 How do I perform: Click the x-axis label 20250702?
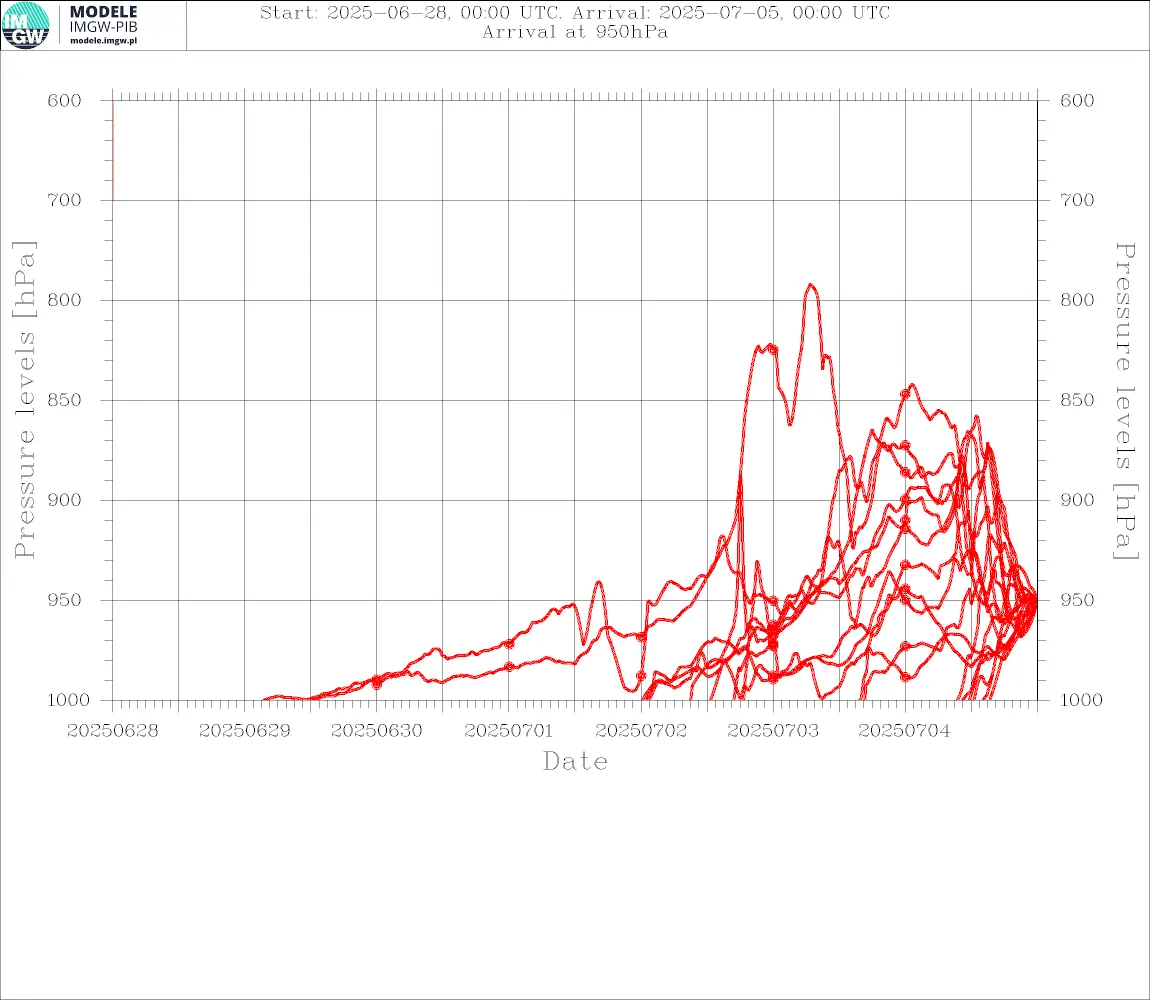pyautogui.click(x=641, y=731)
